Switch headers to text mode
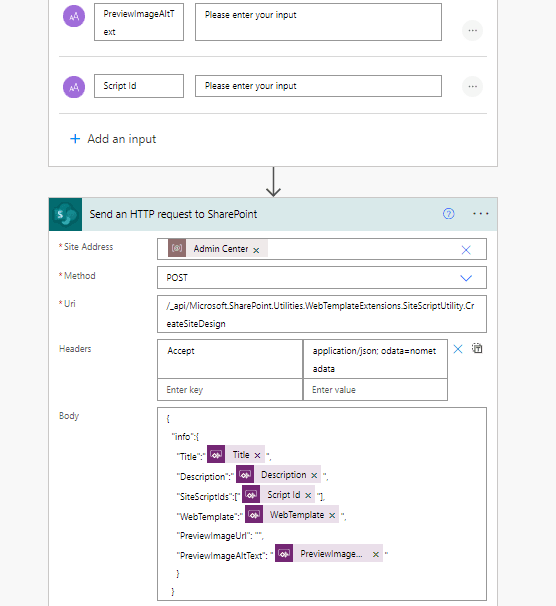Image resolution: width=556 pixels, height=606 pixels. 477,349
